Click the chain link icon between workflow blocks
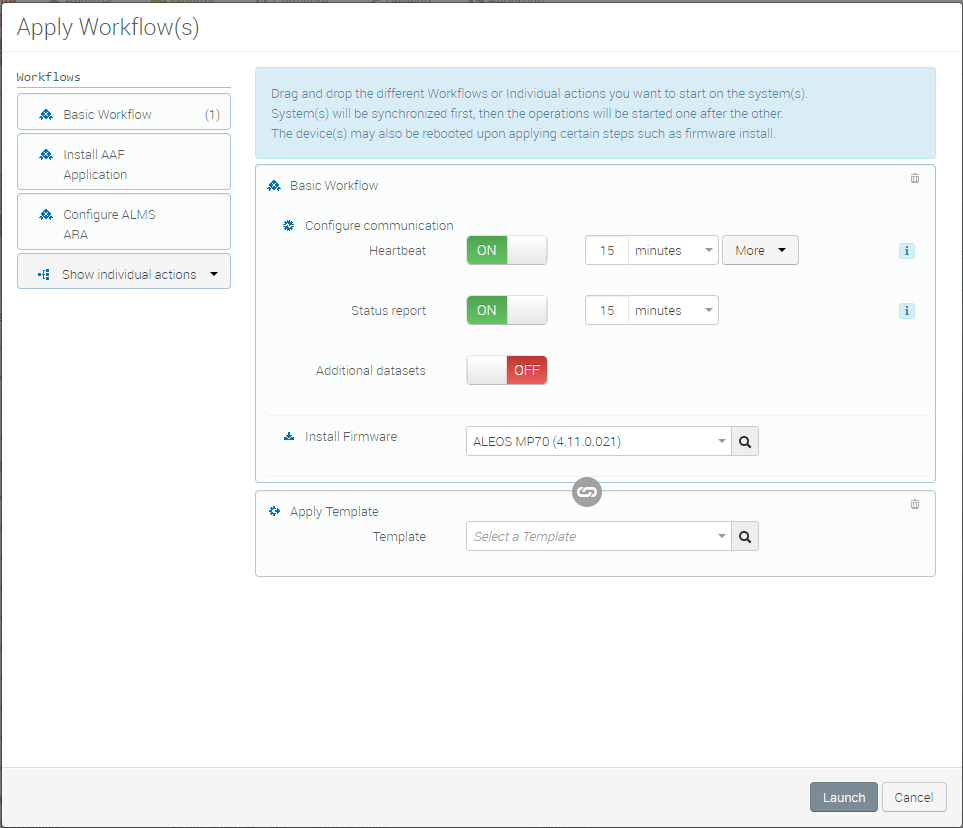This screenshot has width=963, height=828. tap(587, 492)
